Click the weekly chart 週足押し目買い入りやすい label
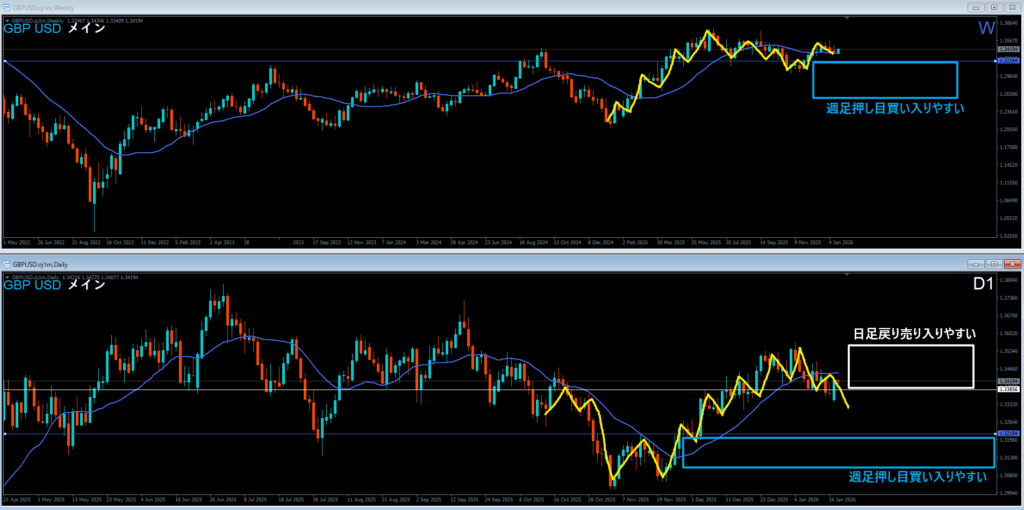This screenshot has height=510, width=1024. (x=894, y=108)
